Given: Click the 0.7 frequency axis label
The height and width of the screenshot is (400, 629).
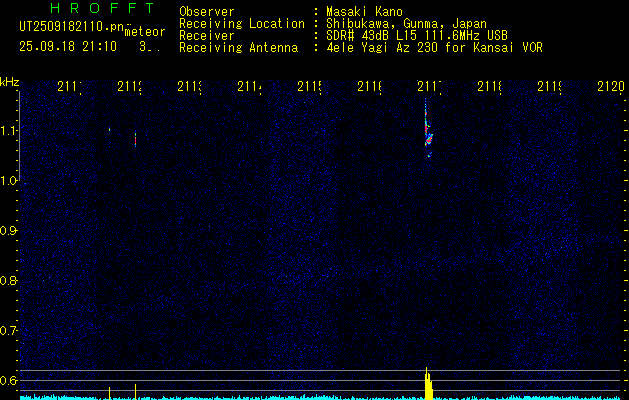Looking at the screenshot, I should pyautogui.click(x=9, y=331).
